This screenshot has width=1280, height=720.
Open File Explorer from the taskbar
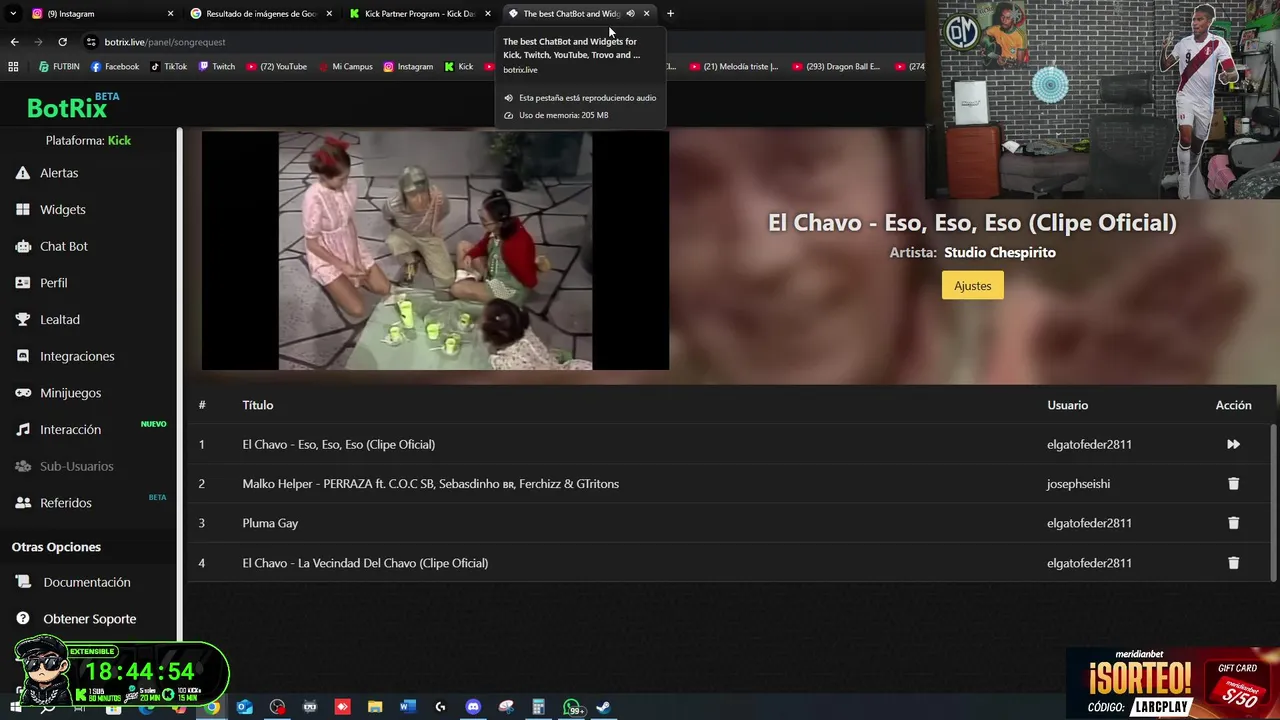pyautogui.click(x=375, y=707)
